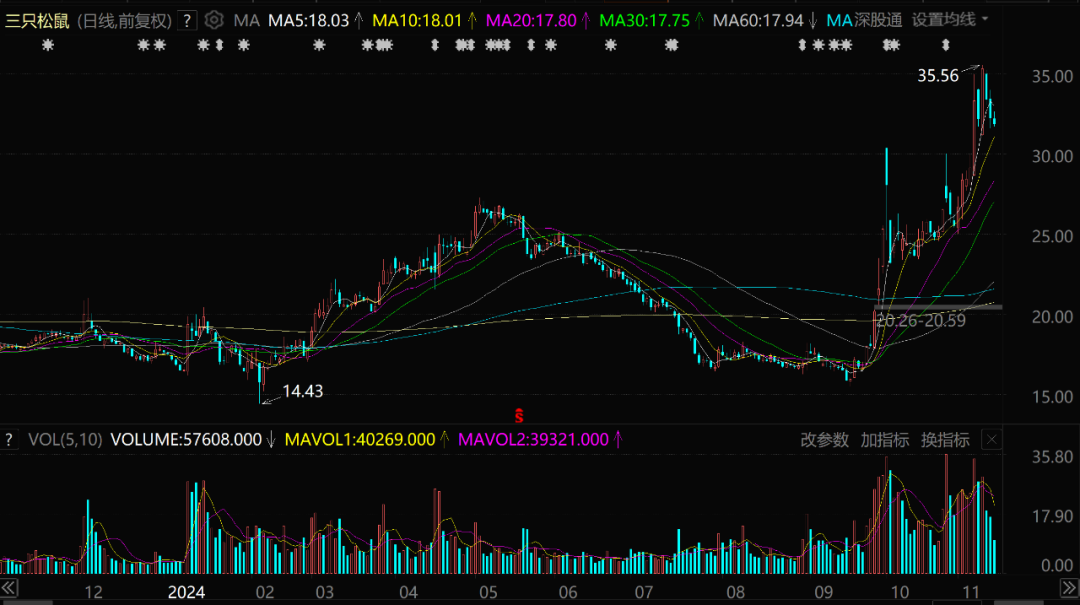Select the MA10:18.01 moving average label
This screenshot has height=605, width=1080.
417,21
